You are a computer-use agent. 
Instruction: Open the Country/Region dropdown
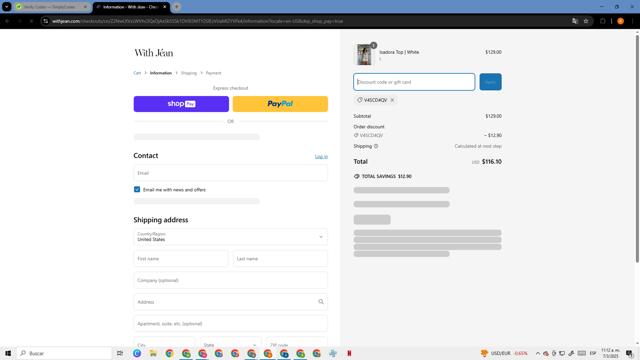click(231, 237)
